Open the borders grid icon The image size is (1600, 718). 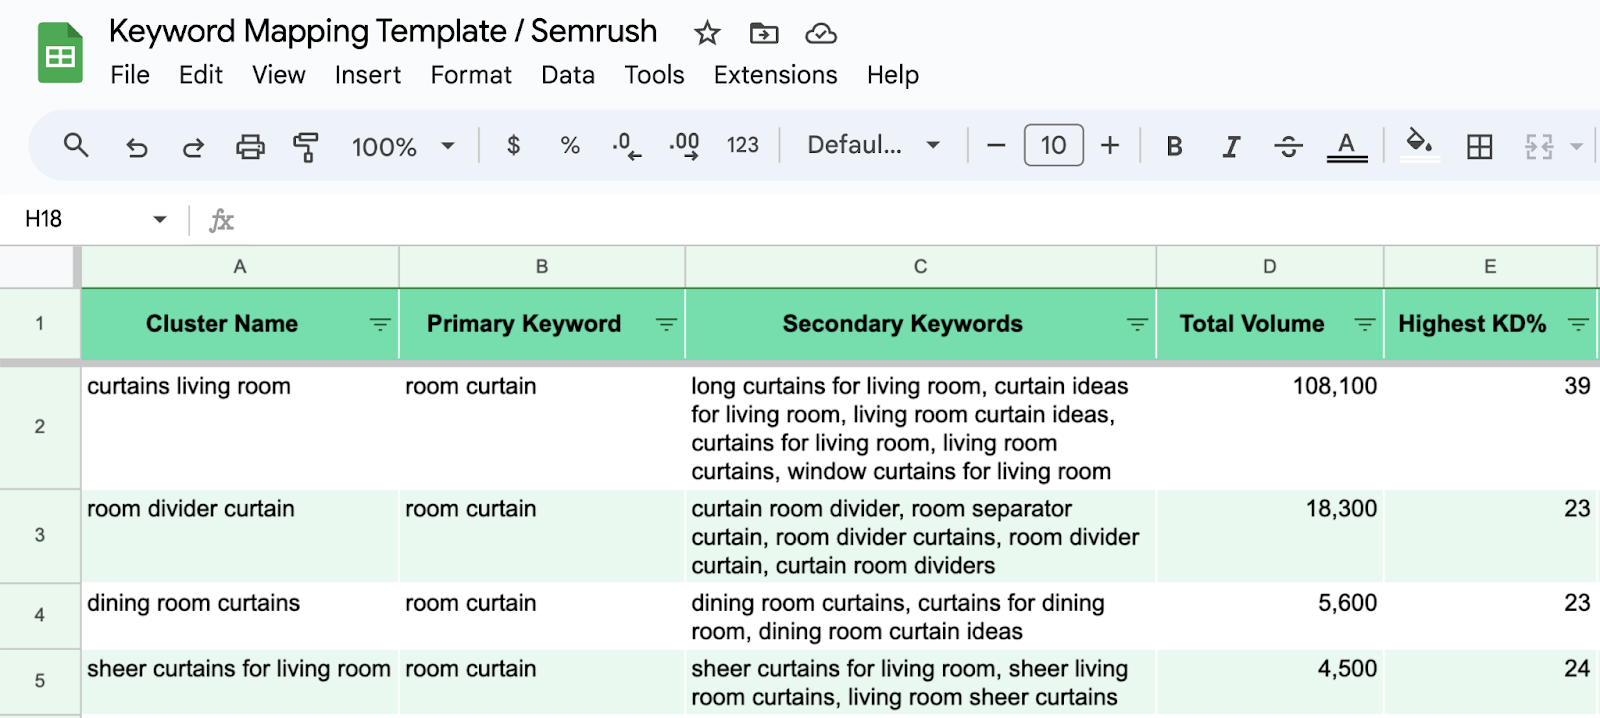1479,147
